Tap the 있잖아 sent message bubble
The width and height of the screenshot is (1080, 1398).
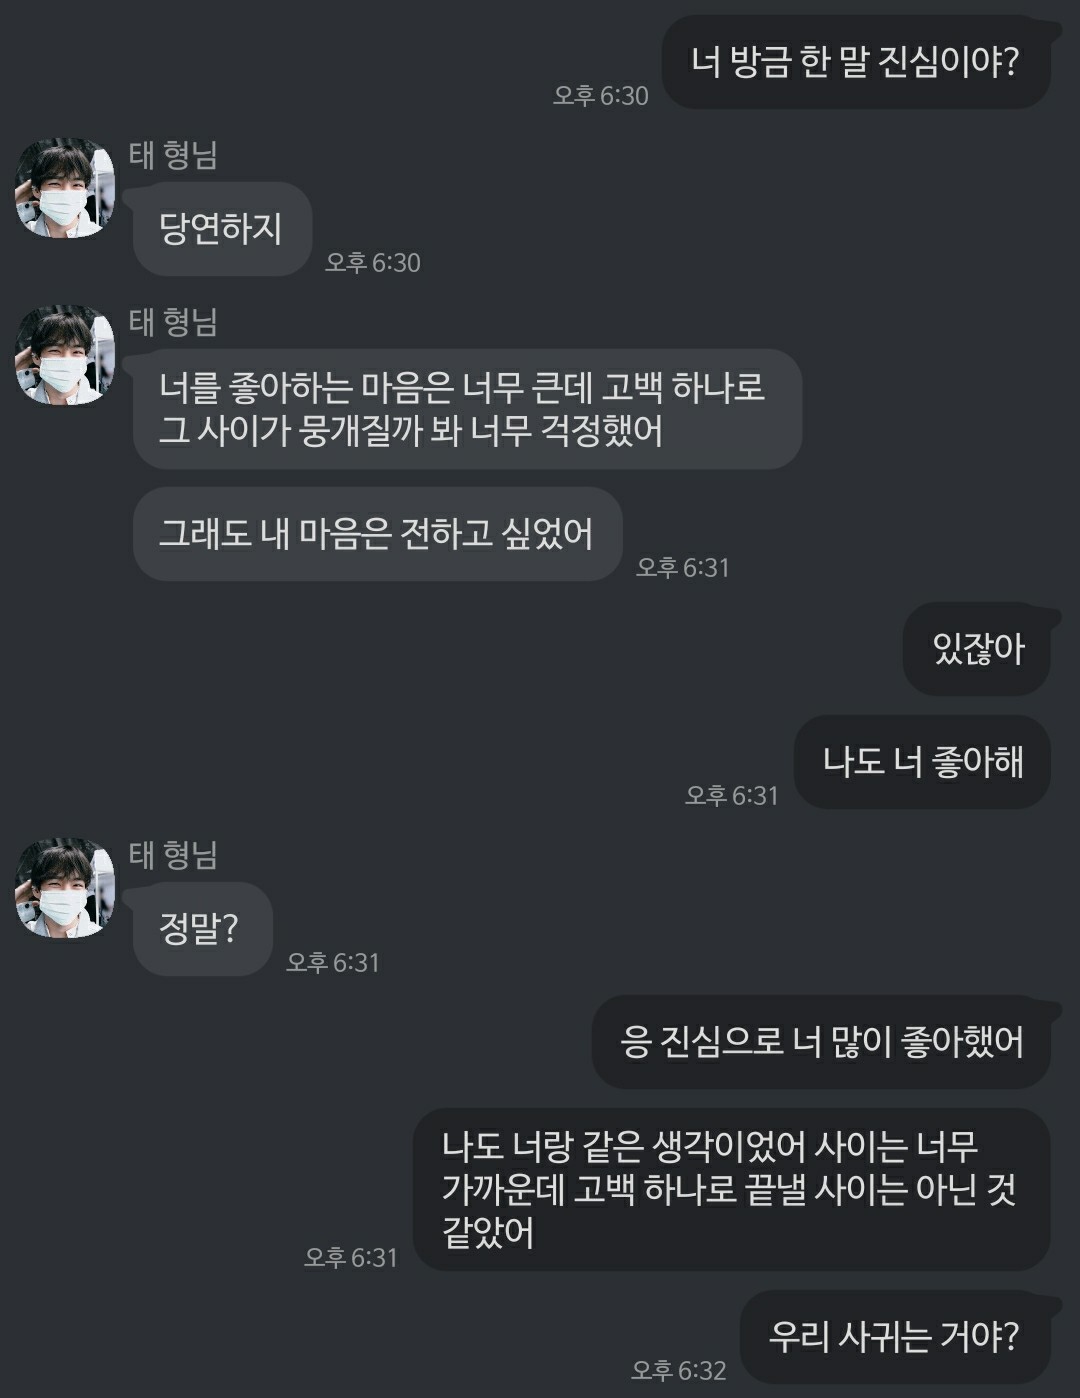pyautogui.click(x=977, y=649)
